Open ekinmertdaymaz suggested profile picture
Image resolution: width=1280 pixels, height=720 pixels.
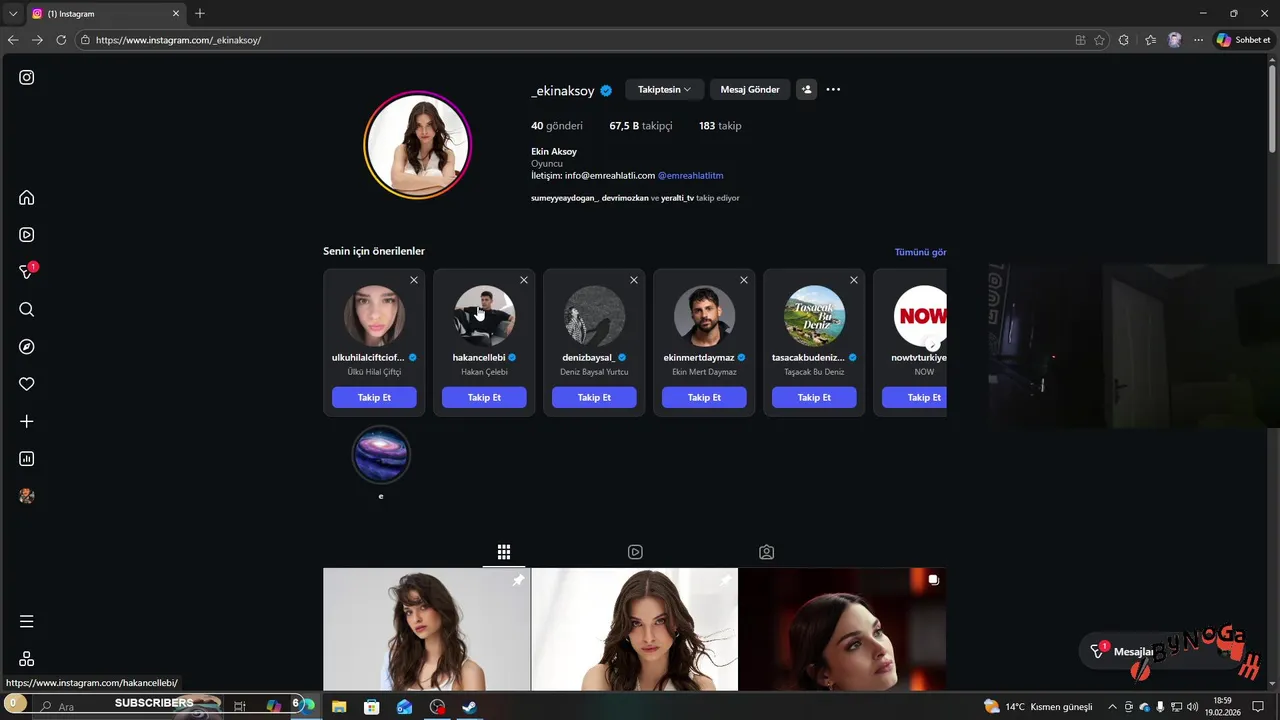click(704, 315)
